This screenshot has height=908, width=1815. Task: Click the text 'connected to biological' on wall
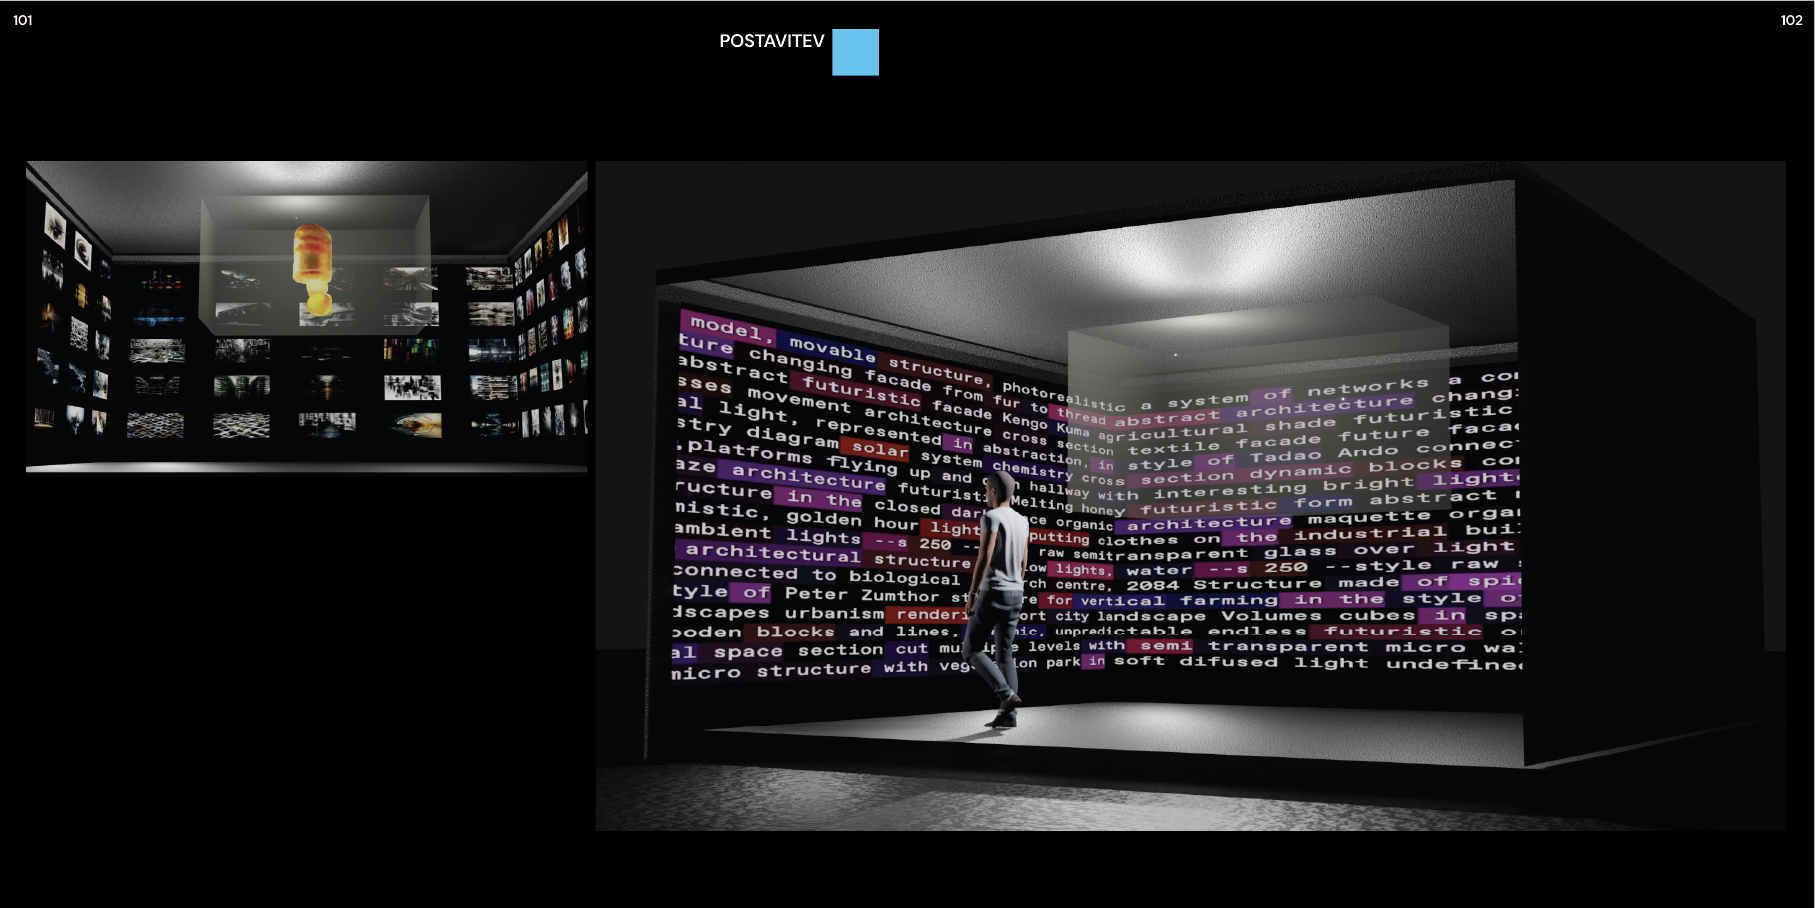[x=817, y=575]
